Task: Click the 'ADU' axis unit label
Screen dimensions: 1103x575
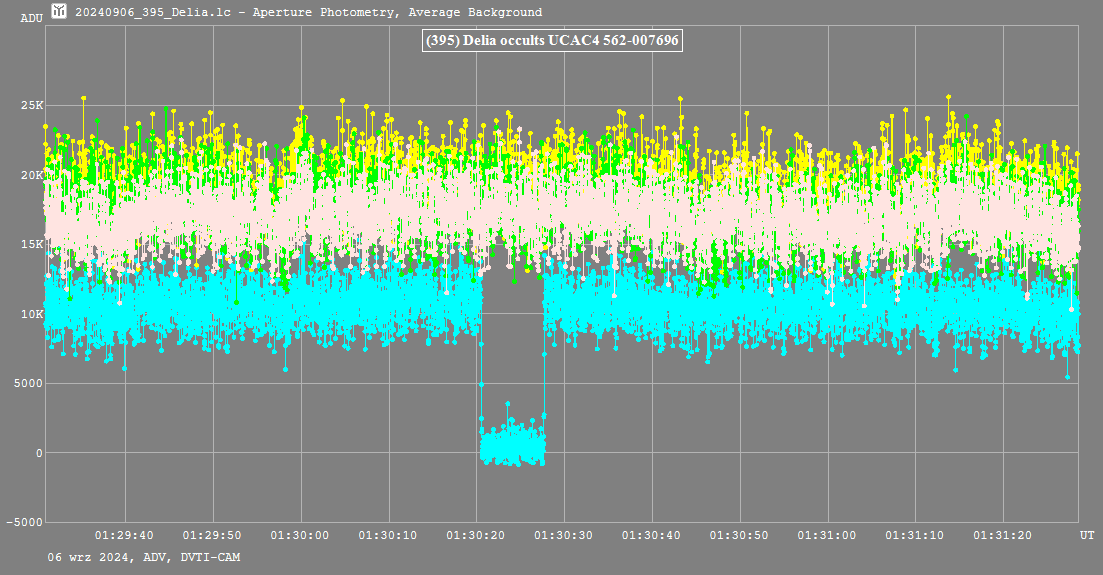Action: [32, 18]
